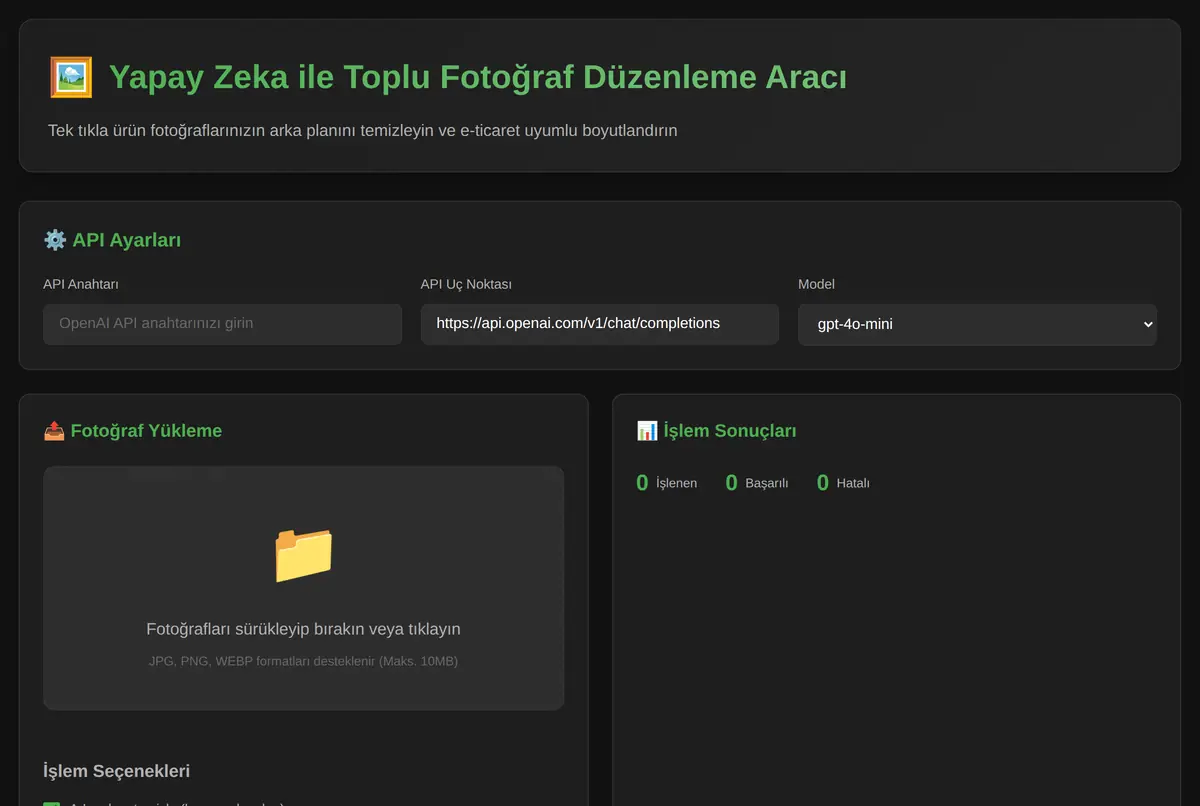Click the "API Uç Noktası" field label
This screenshot has width=1200, height=806.
point(466,284)
